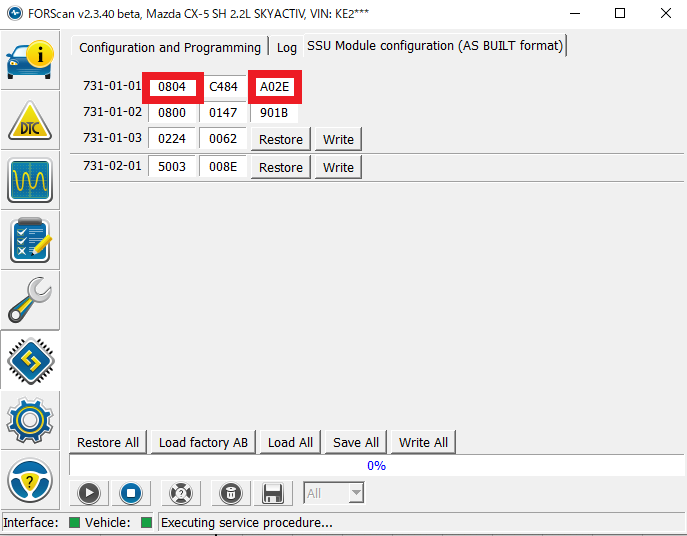Click the 0800 field in row 731-01-02

pyautogui.click(x=172, y=113)
